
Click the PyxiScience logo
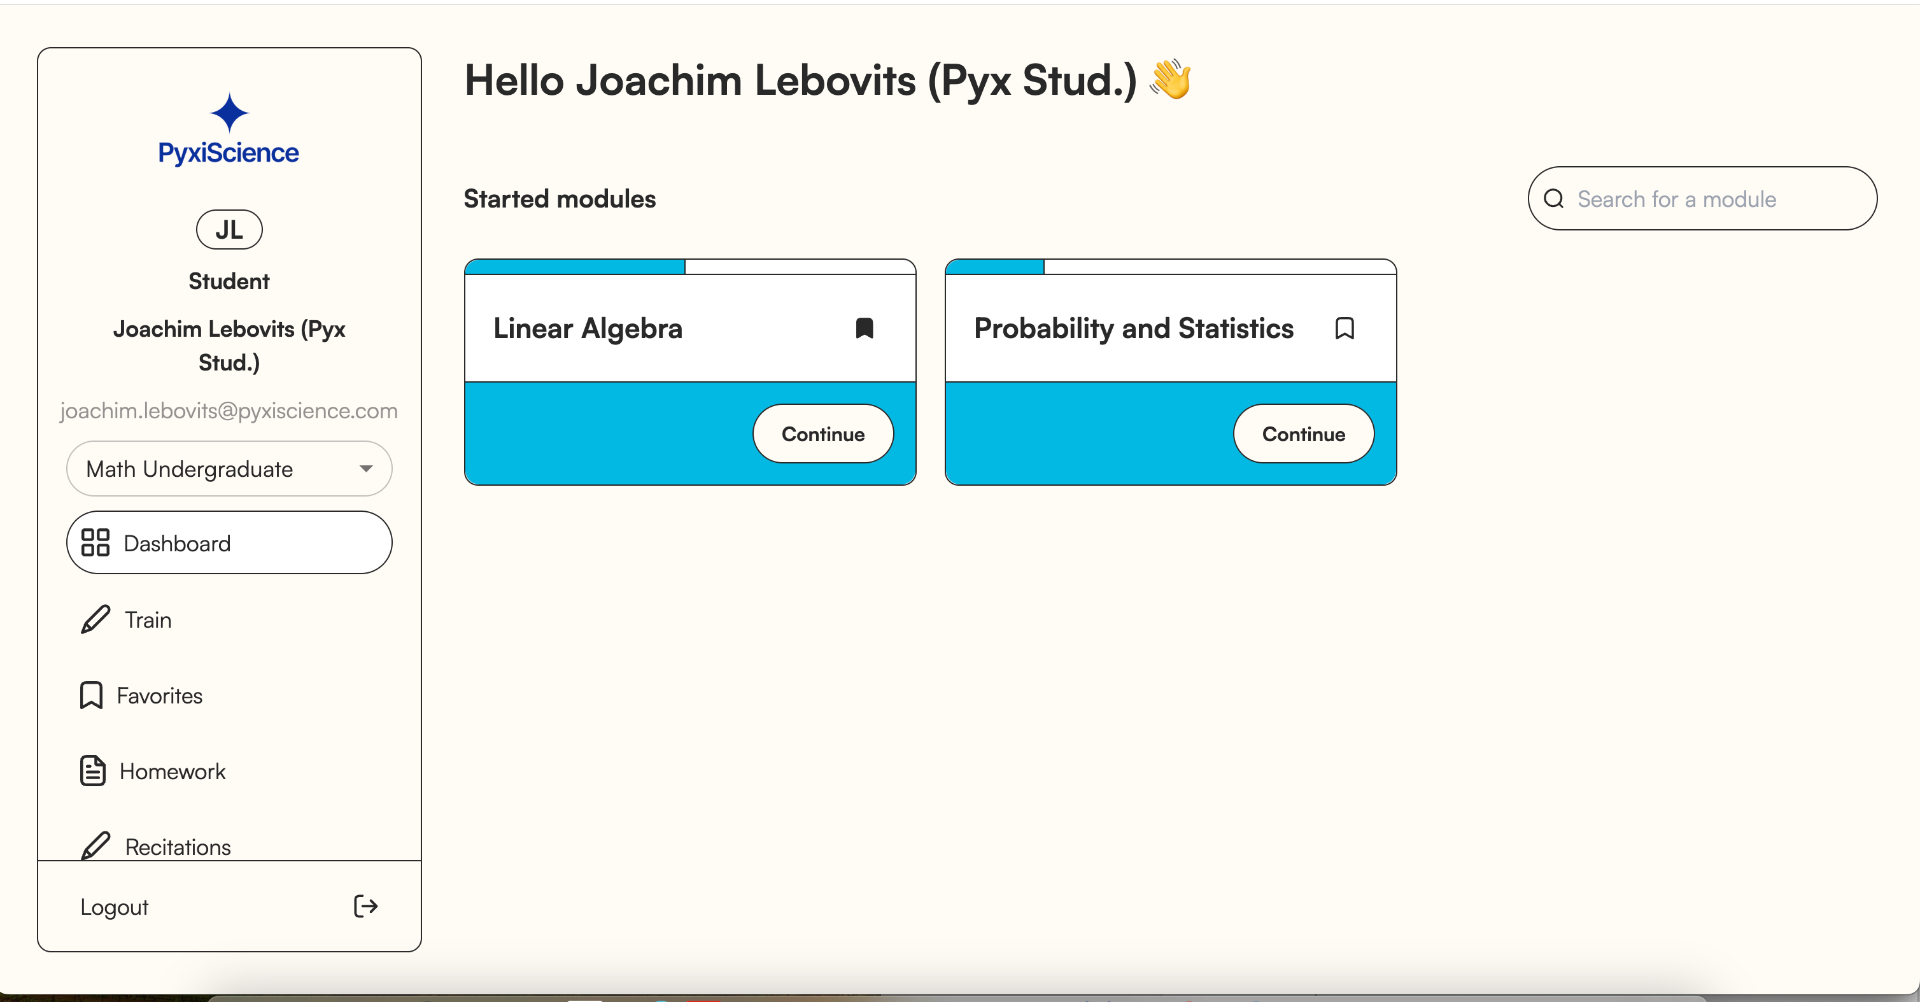[228, 128]
